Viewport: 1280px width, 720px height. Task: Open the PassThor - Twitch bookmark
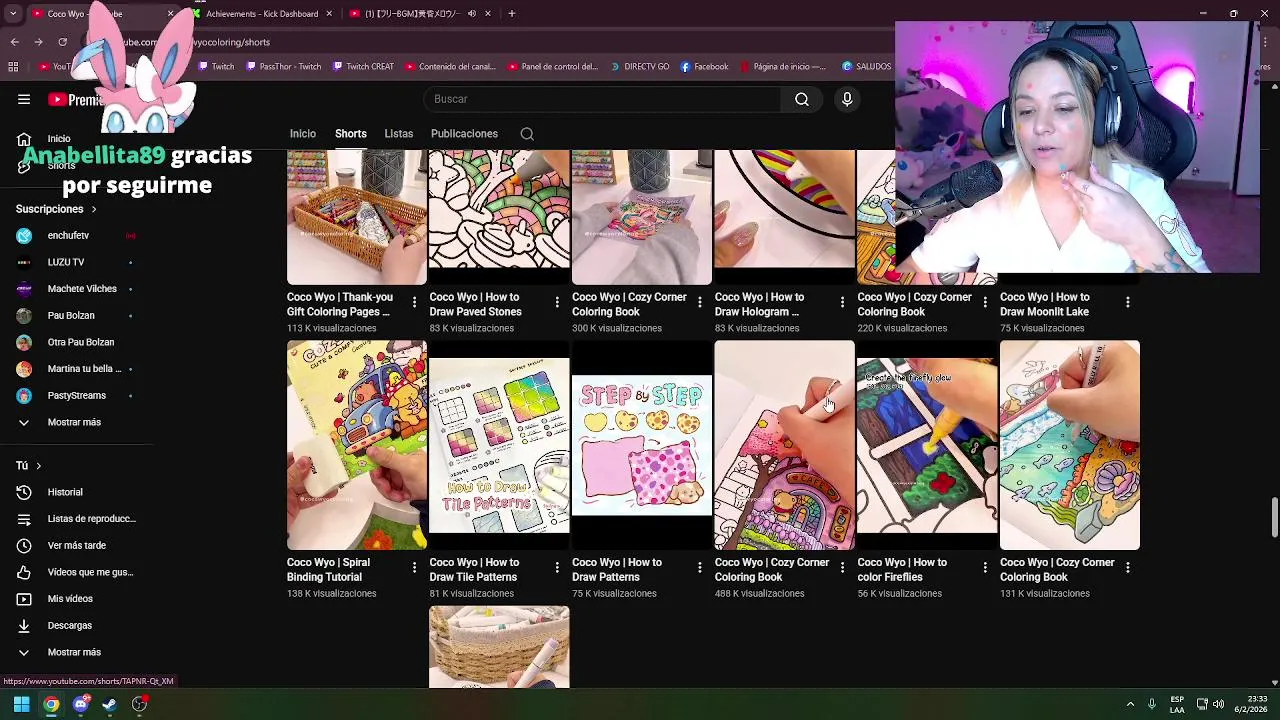pos(283,67)
